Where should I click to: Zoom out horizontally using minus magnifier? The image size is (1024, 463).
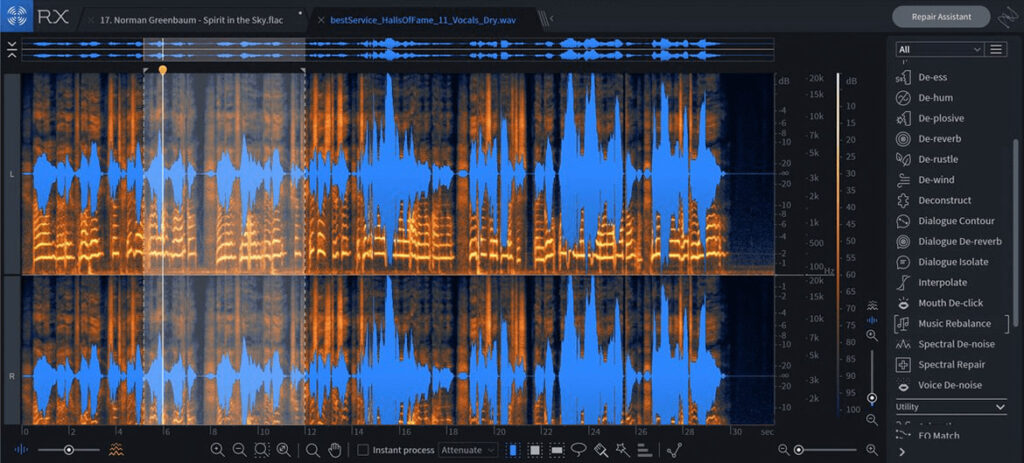pos(239,450)
